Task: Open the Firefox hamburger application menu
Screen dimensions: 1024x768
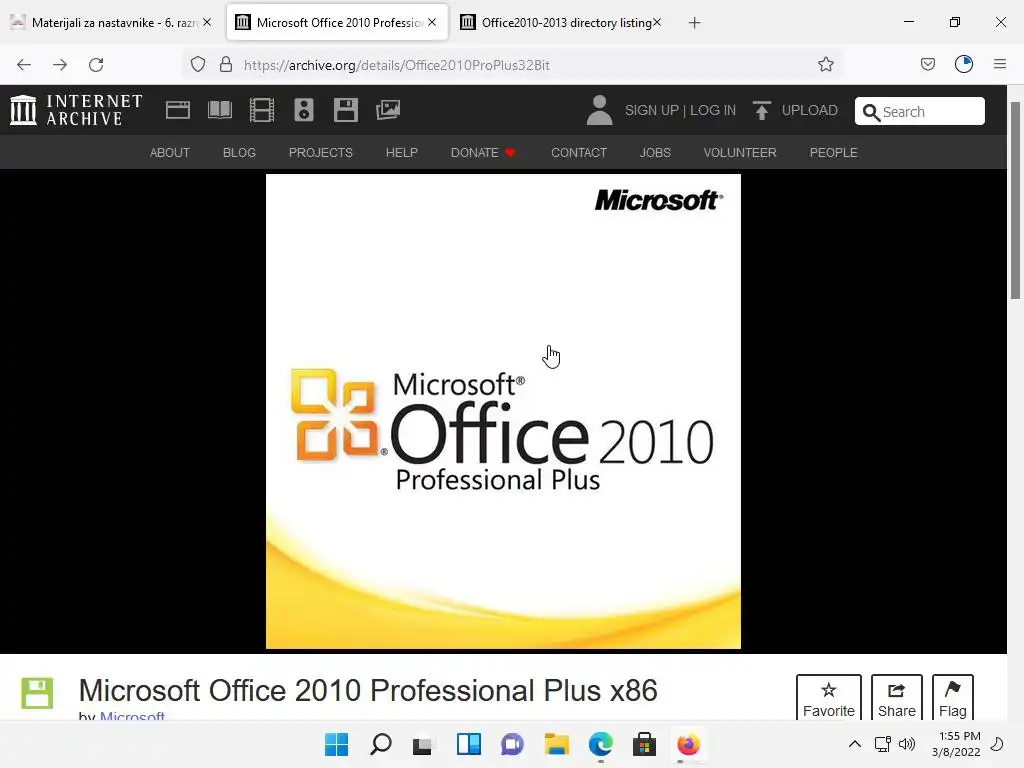Action: coord(1000,64)
